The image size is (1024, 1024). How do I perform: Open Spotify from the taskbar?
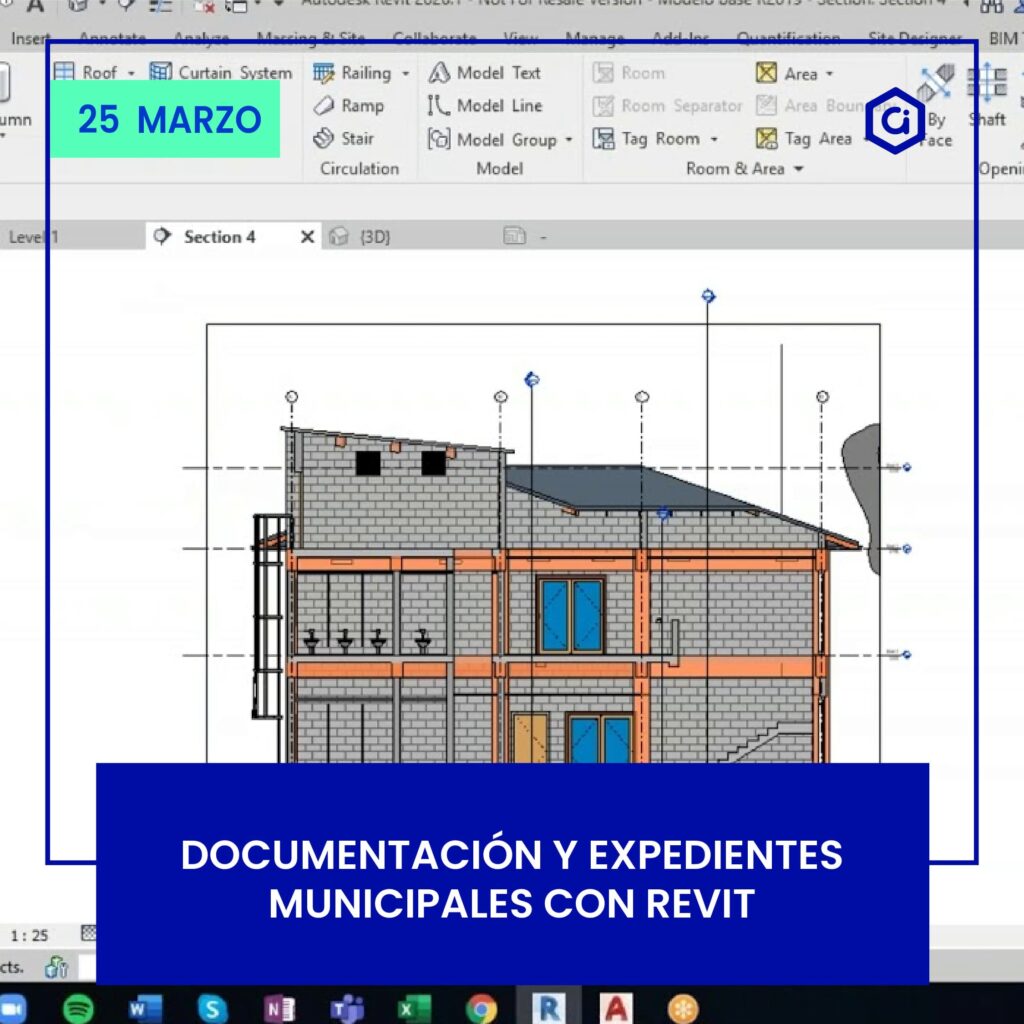click(79, 1008)
